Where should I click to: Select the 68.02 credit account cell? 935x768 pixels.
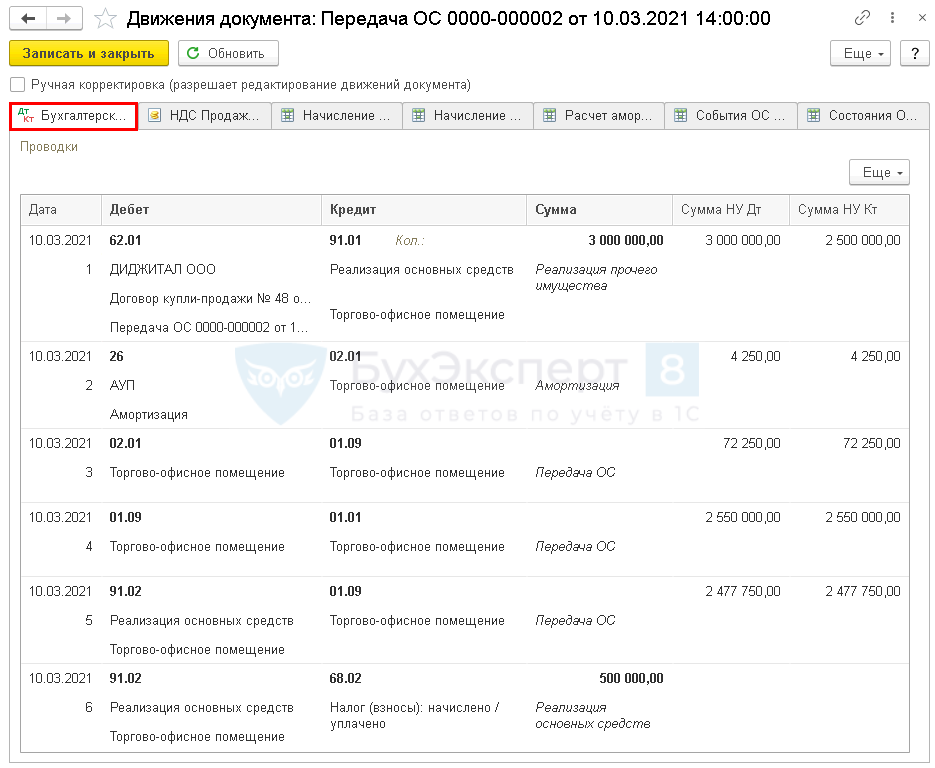point(346,678)
